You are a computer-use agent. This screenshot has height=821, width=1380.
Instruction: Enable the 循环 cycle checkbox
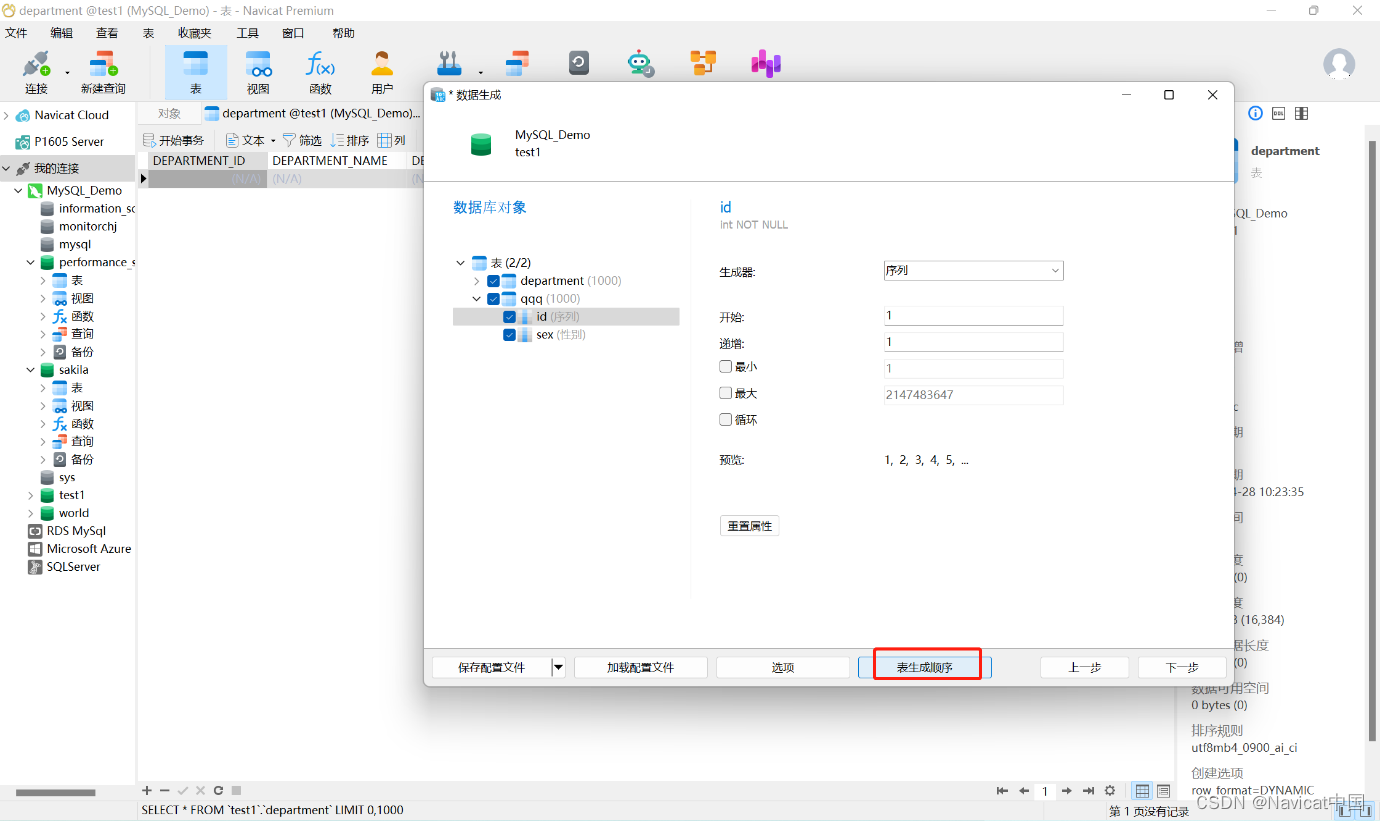click(726, 420)
